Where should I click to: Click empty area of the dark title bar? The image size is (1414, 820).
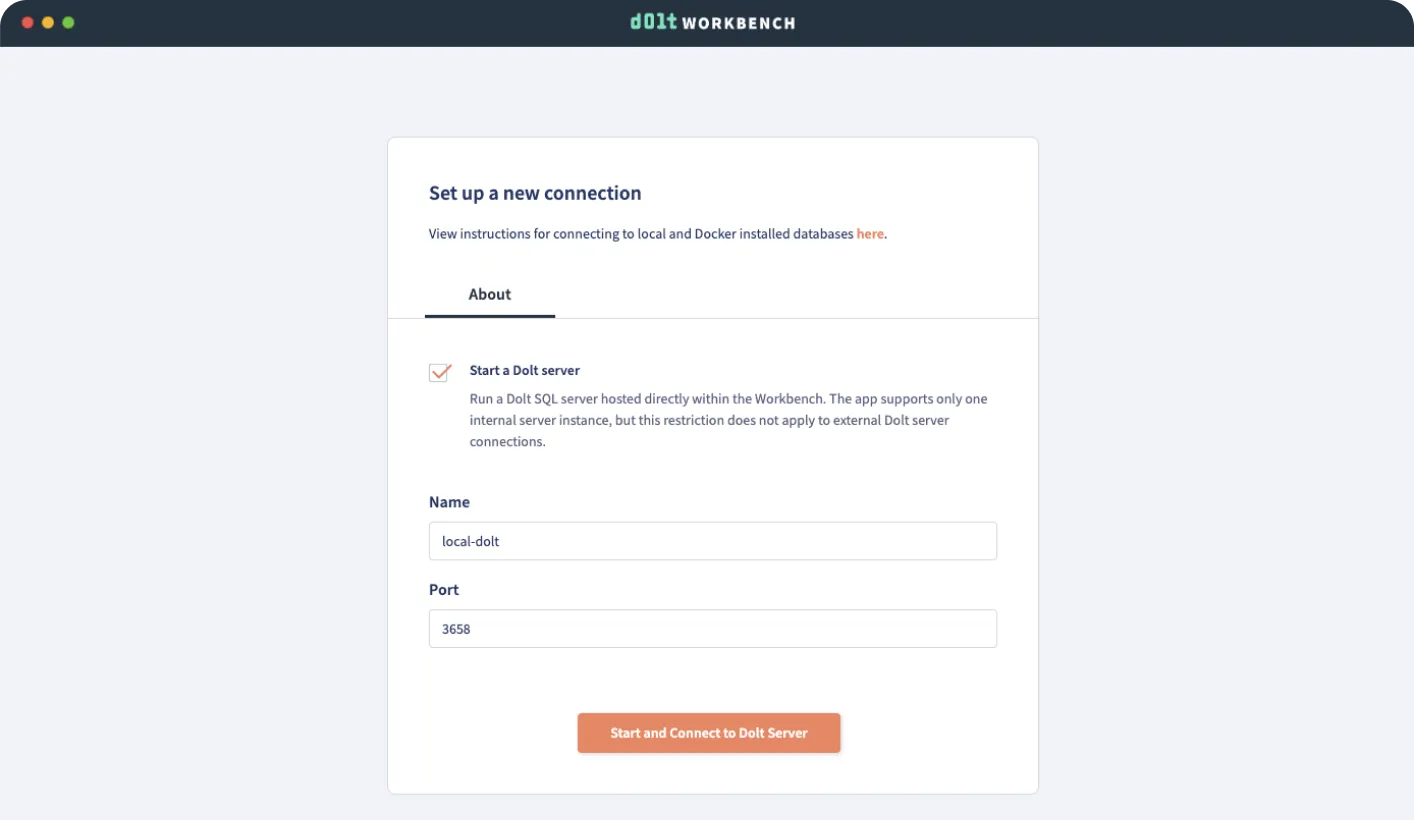1100,22
